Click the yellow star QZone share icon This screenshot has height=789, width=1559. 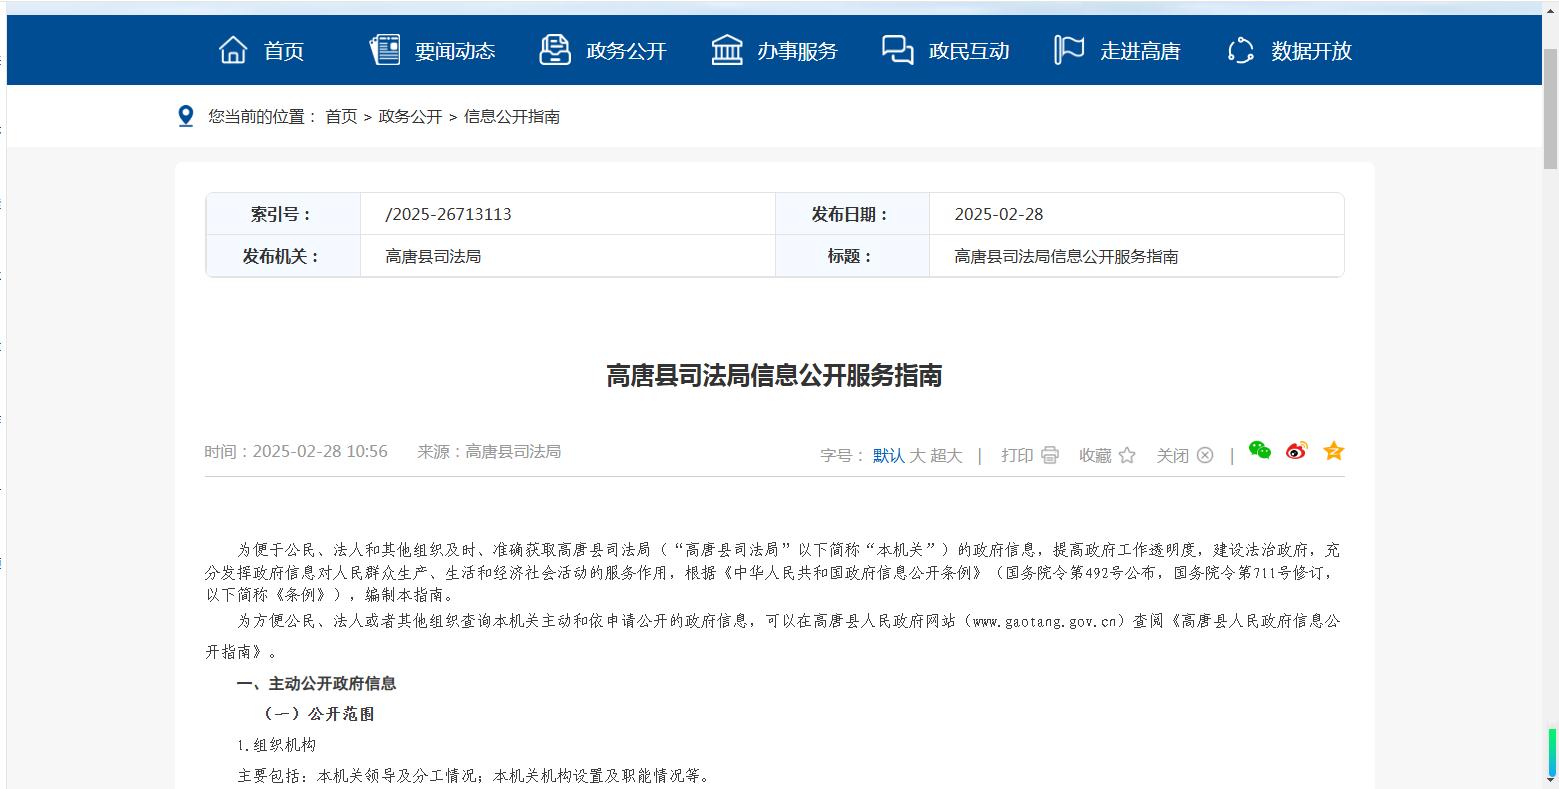(1333, 451)
